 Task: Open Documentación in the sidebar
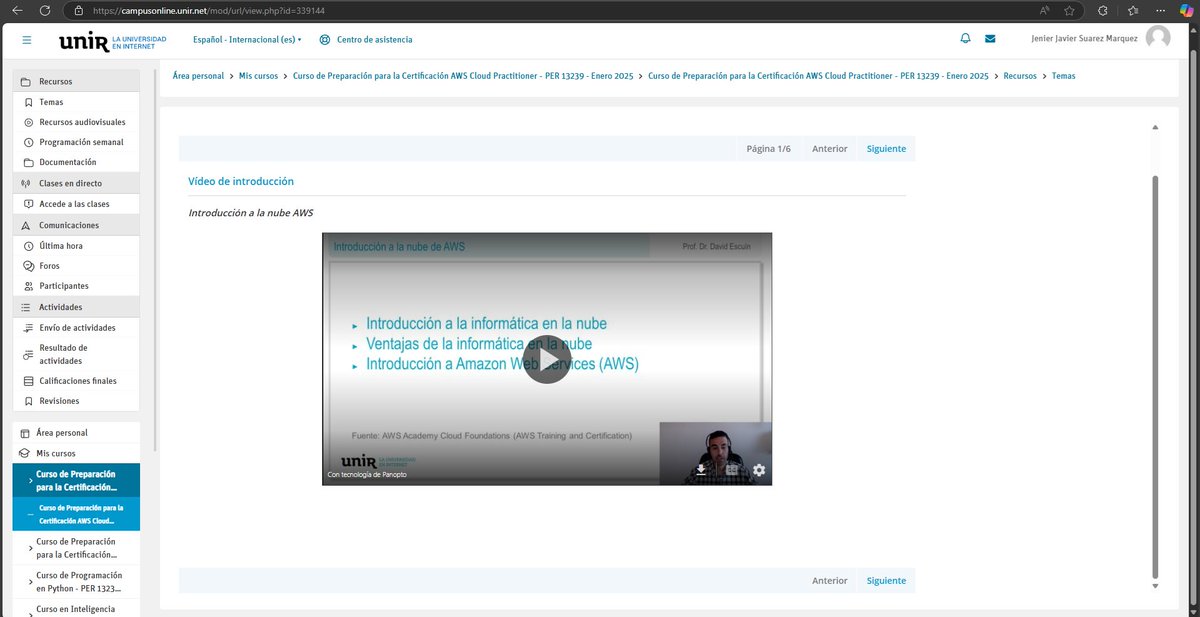pyautogui.click(x=78, y=162)
